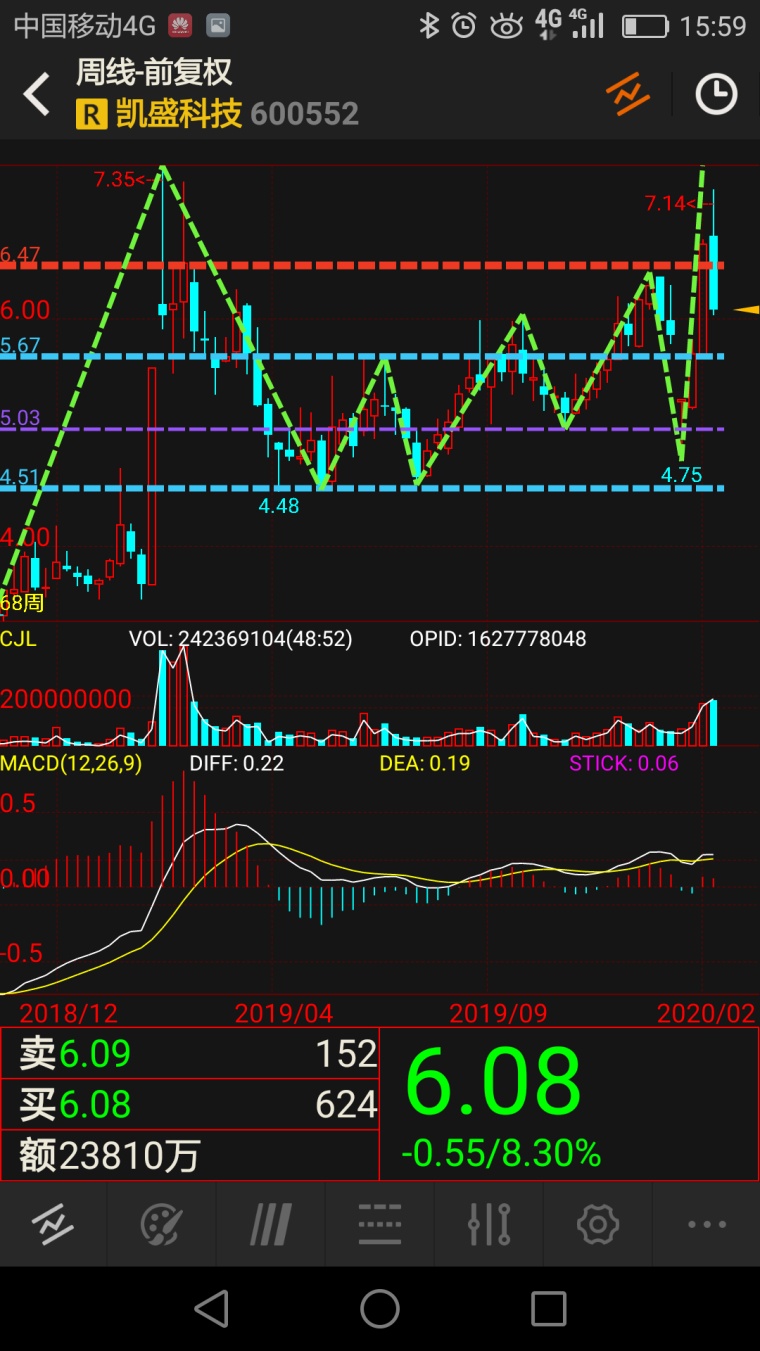Open the color palette tool
The height and width of the screenshot is (1351, 760).
[161, 1224]
